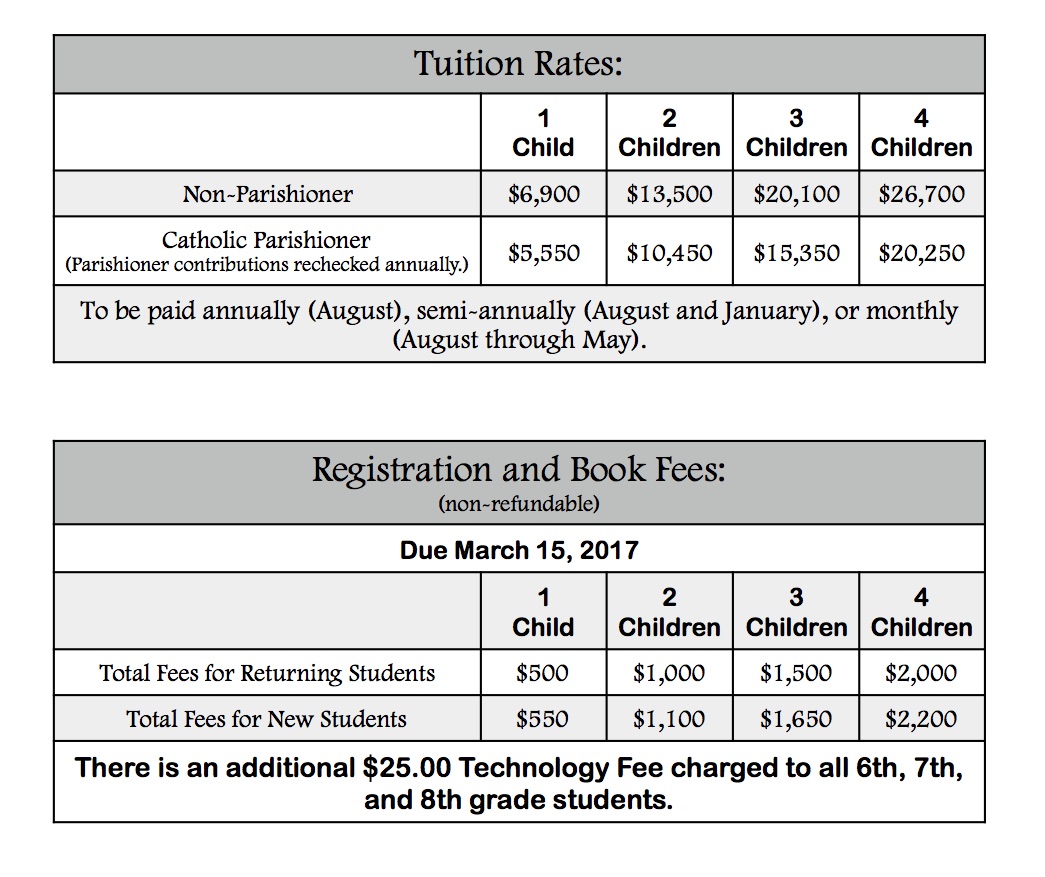Click the $20,250 parishioner tuition cell
The width and height of the screenshot is (1045, 877).
pyautogui.click(x=921, y=253)
